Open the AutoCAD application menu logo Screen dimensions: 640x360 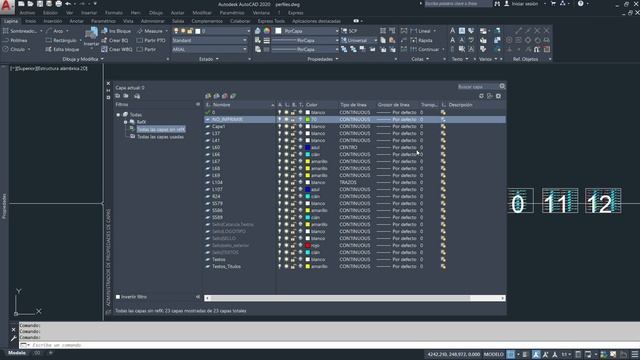[7, 6]
